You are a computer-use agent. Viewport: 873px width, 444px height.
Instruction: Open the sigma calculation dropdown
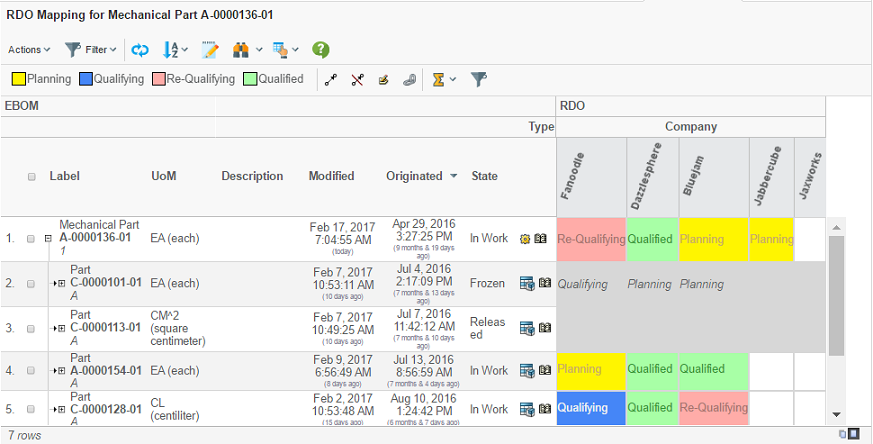(x=443, y=79)
